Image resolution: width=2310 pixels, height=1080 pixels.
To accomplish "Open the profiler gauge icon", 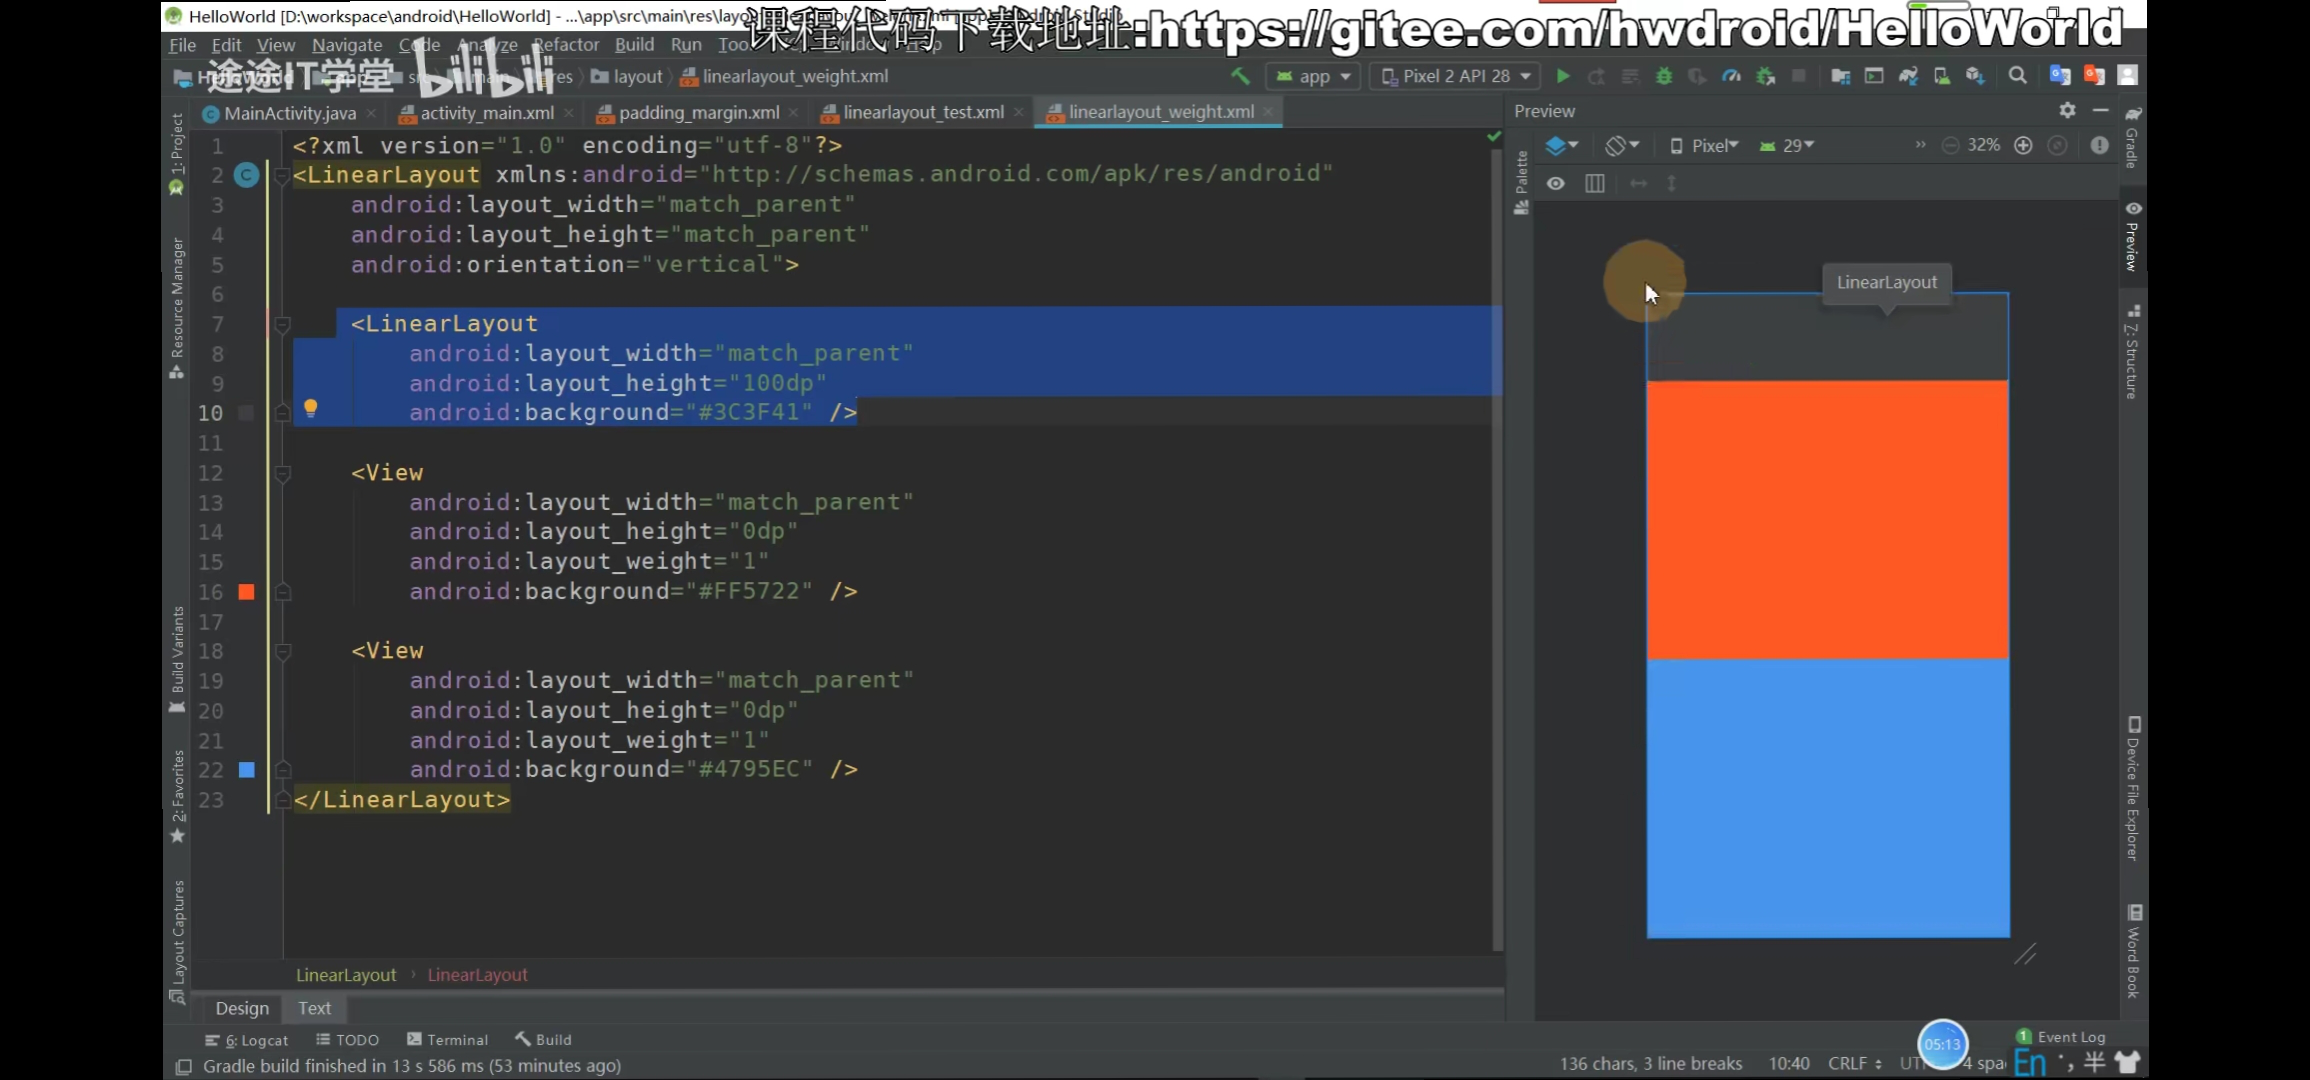I will click(x=1731, y=76).
